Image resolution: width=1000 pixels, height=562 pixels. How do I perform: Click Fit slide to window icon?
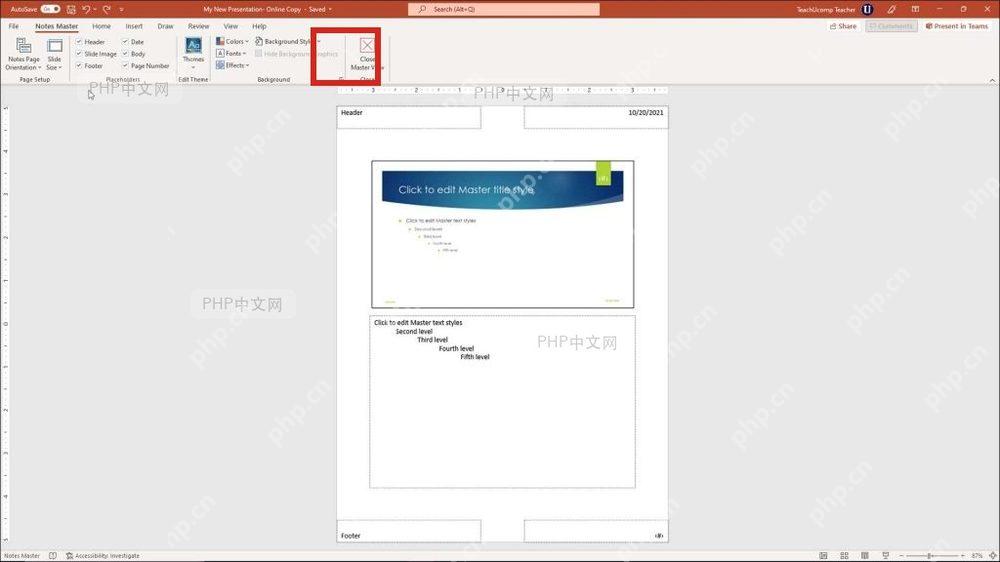992,556
